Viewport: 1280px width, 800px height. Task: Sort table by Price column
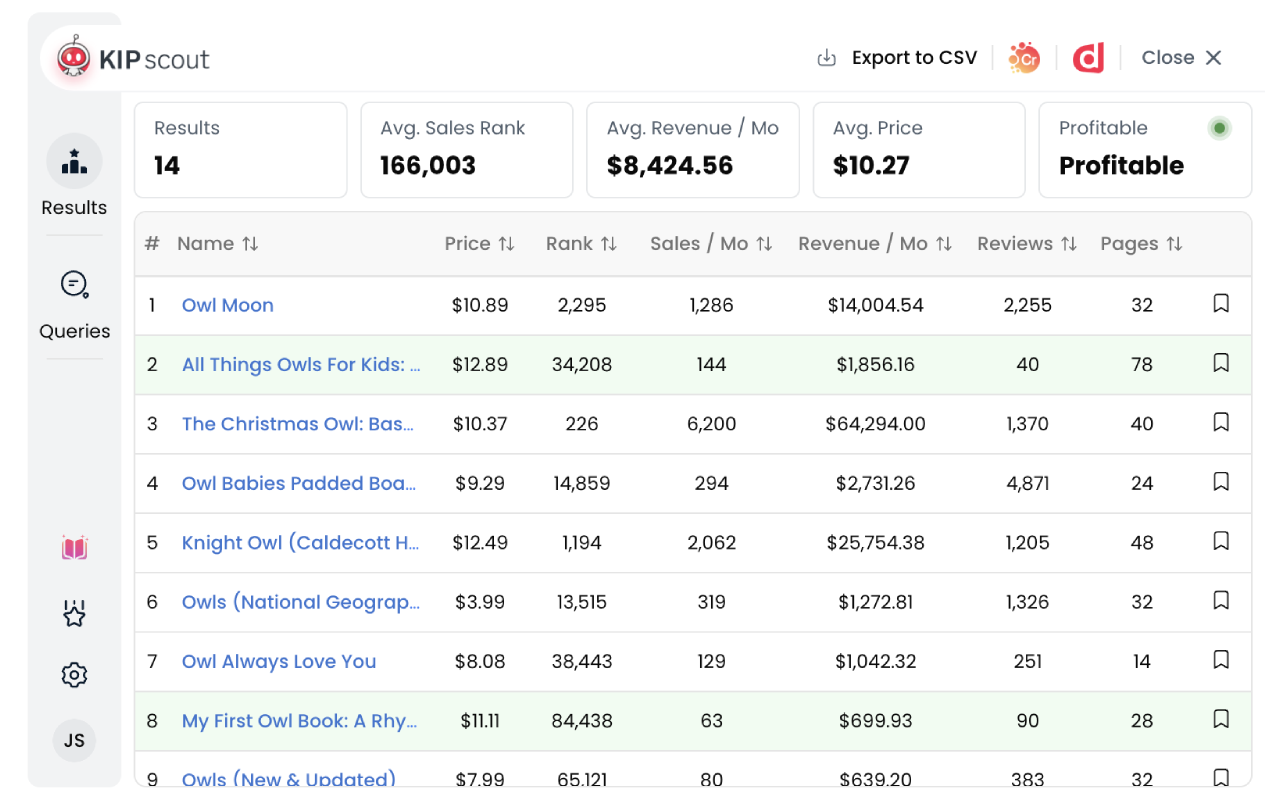(x=480, y=244)
